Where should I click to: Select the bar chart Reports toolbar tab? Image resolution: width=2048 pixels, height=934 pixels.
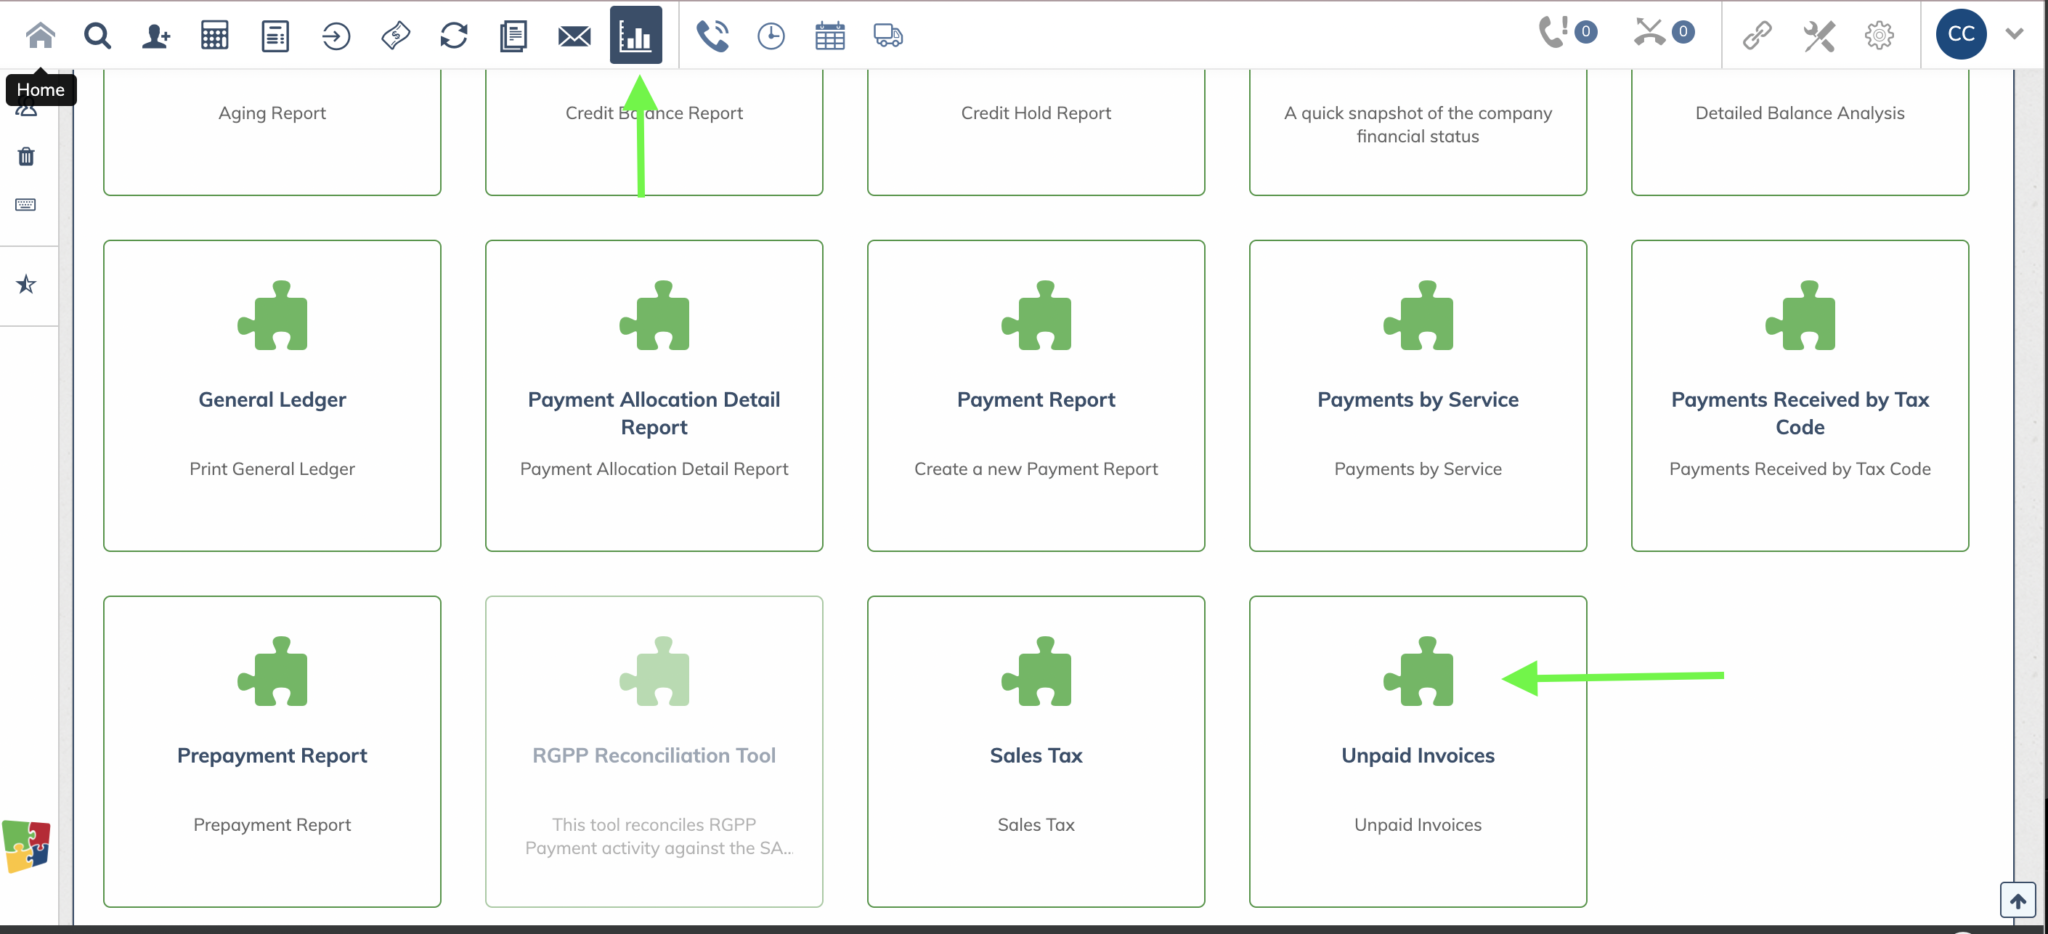[x=636, y=36]
